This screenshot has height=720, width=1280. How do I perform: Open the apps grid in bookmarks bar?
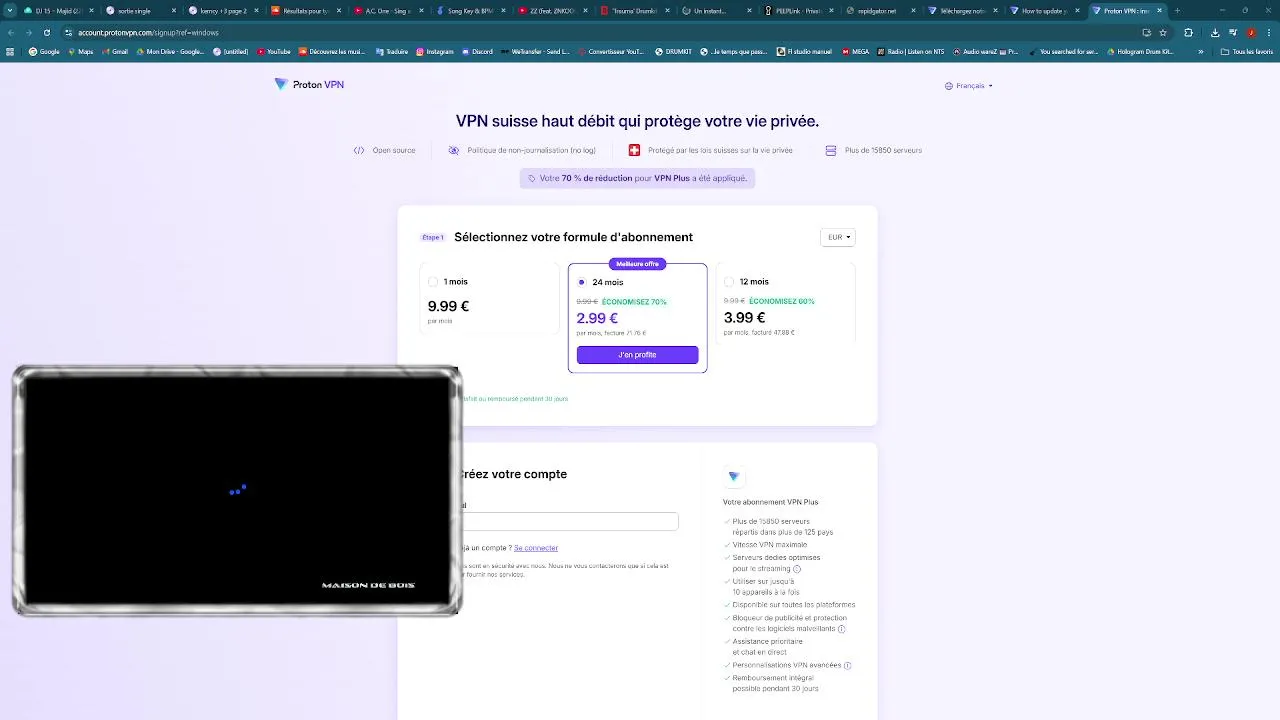[x=10, y=51]
